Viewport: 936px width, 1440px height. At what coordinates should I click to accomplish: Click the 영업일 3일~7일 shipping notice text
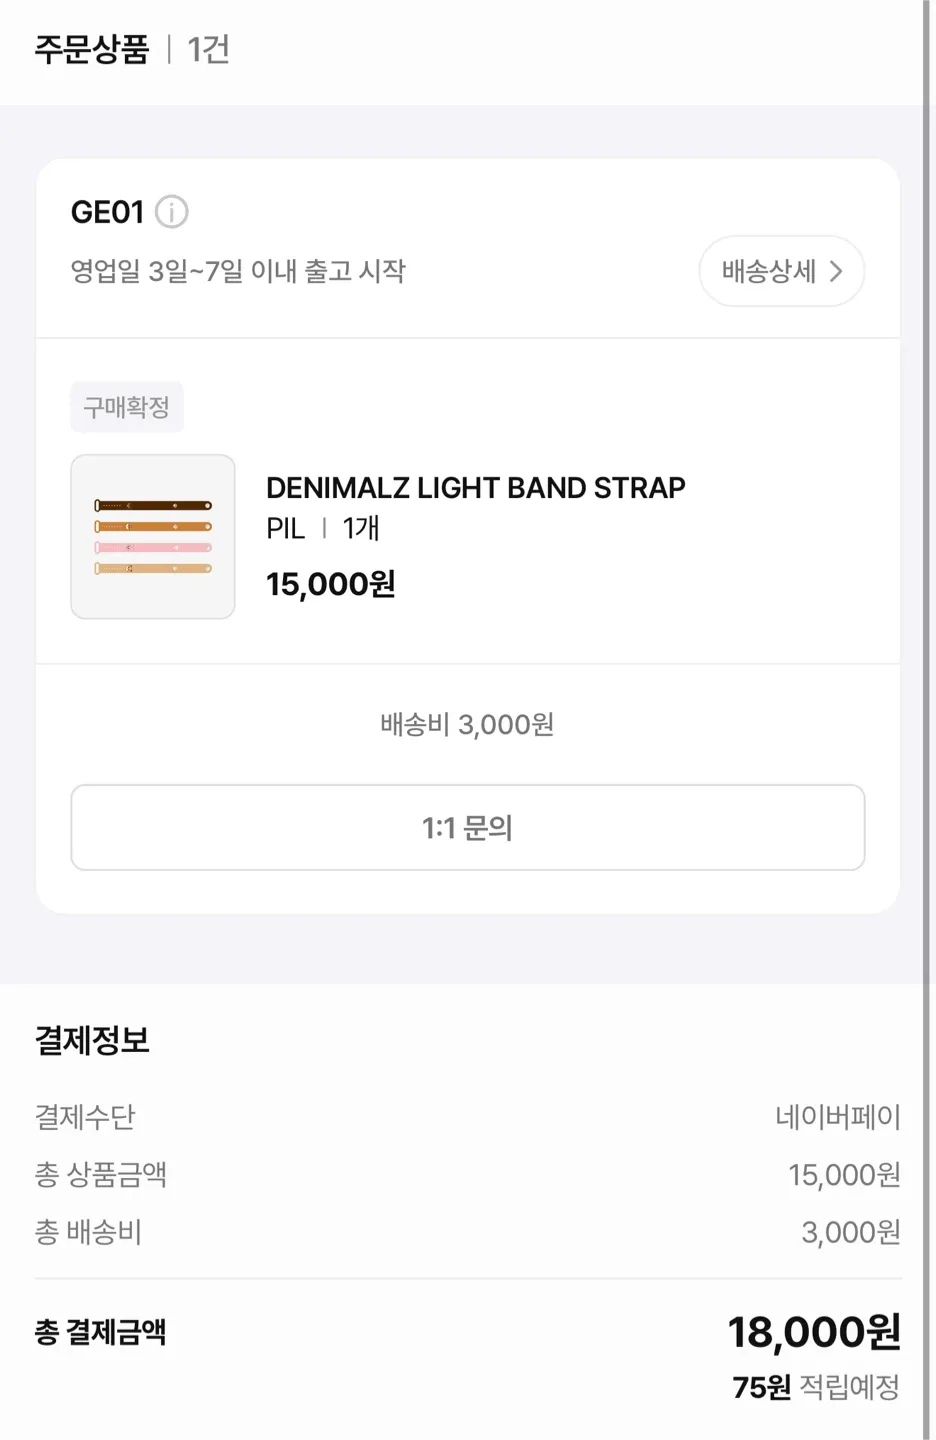pos(238,271)
